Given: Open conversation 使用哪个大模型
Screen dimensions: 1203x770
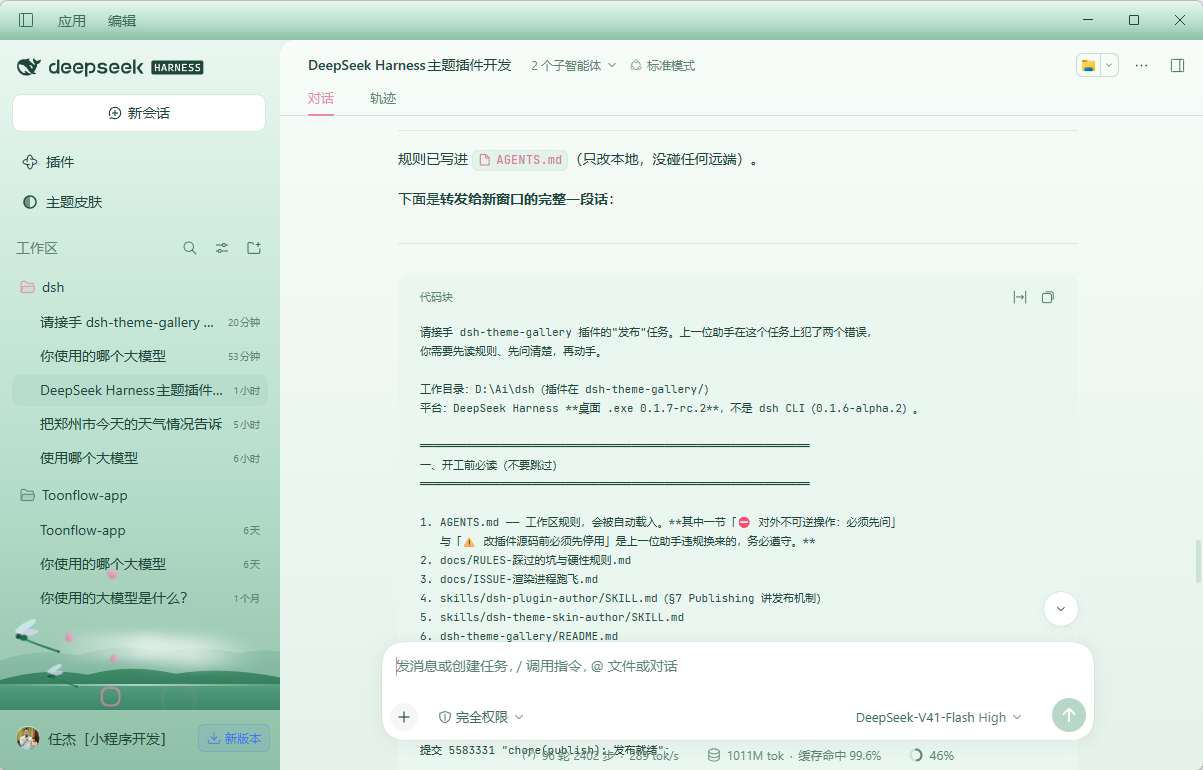Looking at the screenshot, I should (140, 458).
